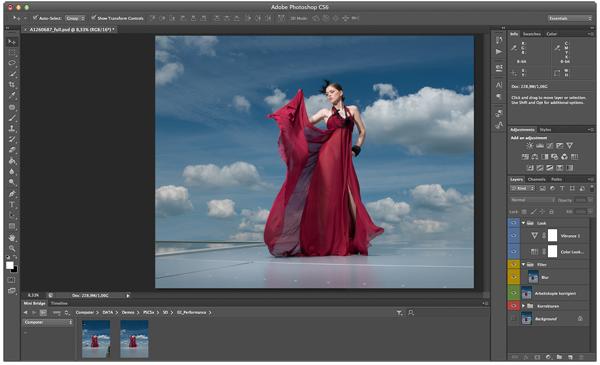Open the layer Kind filter dropdown

pyautogui.click(x=523, y=188)
